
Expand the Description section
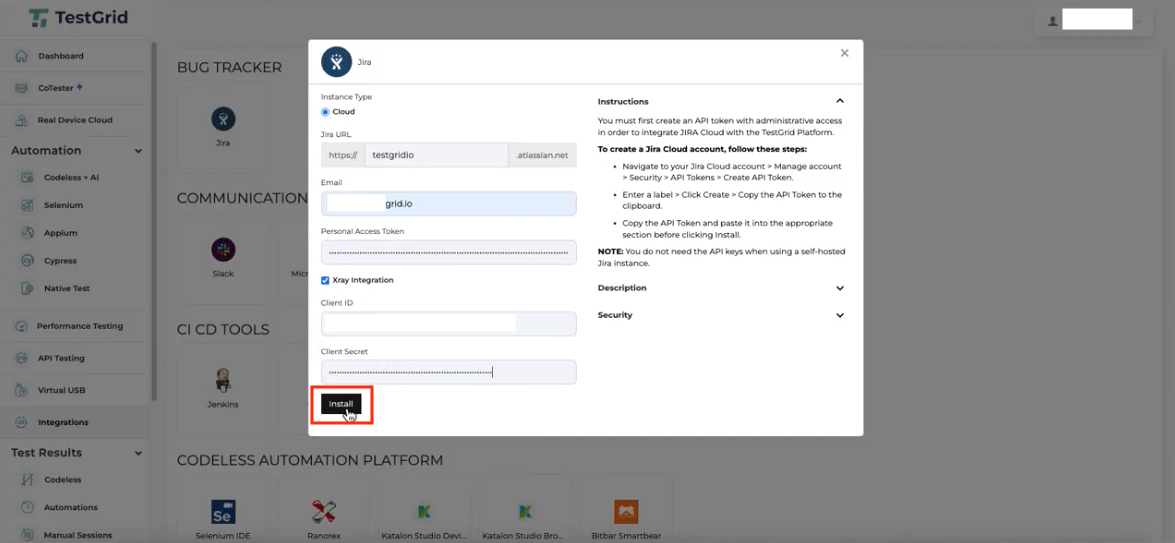(840, 288)
